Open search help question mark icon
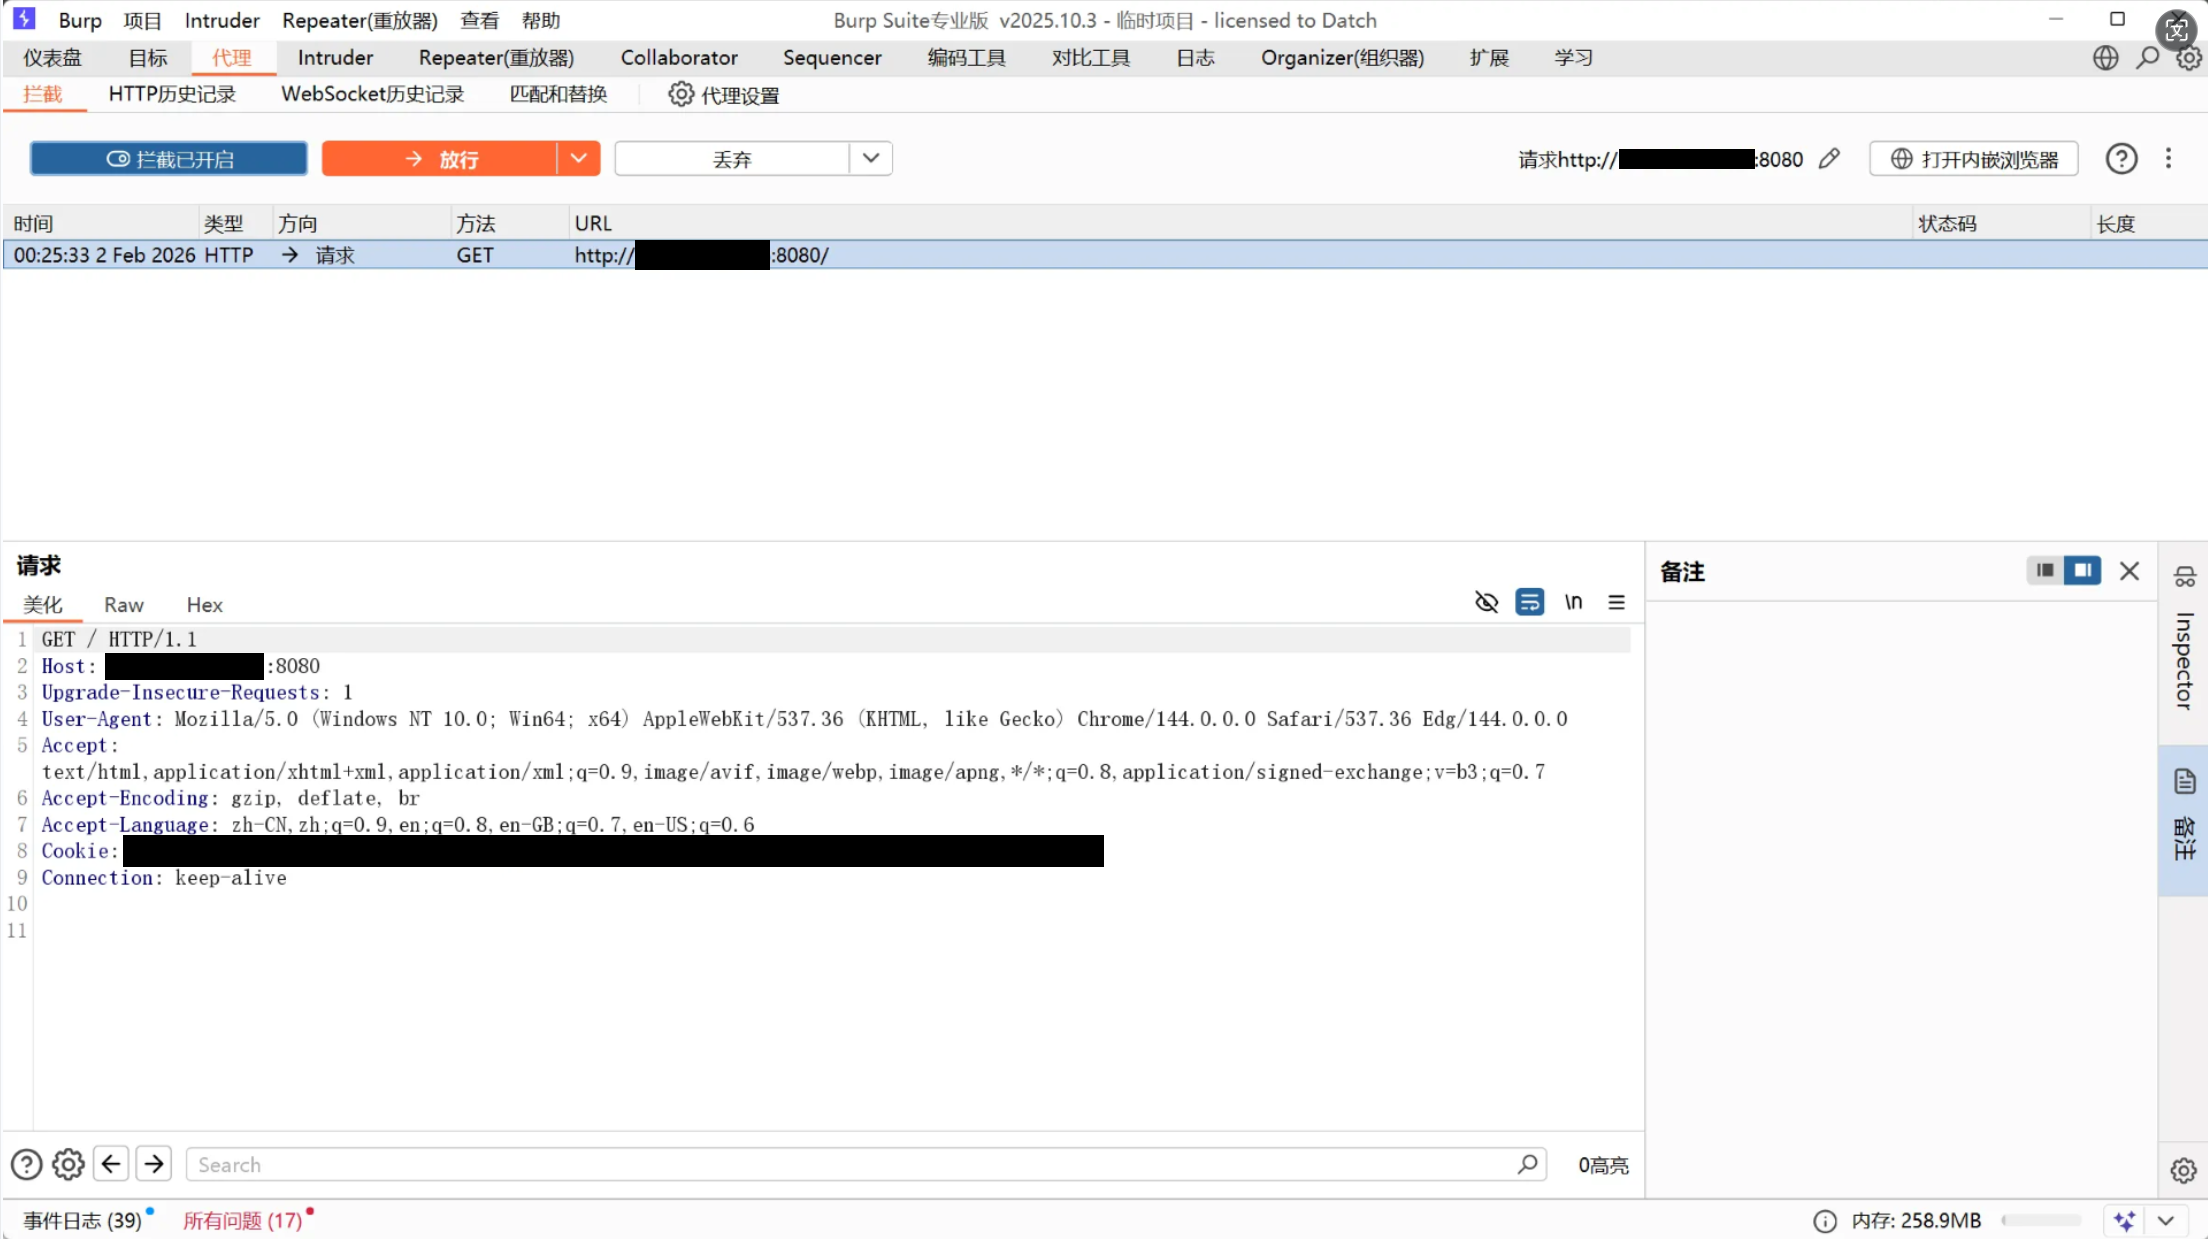Screen dimensions: 2208x1239 tap(26, 1164)
